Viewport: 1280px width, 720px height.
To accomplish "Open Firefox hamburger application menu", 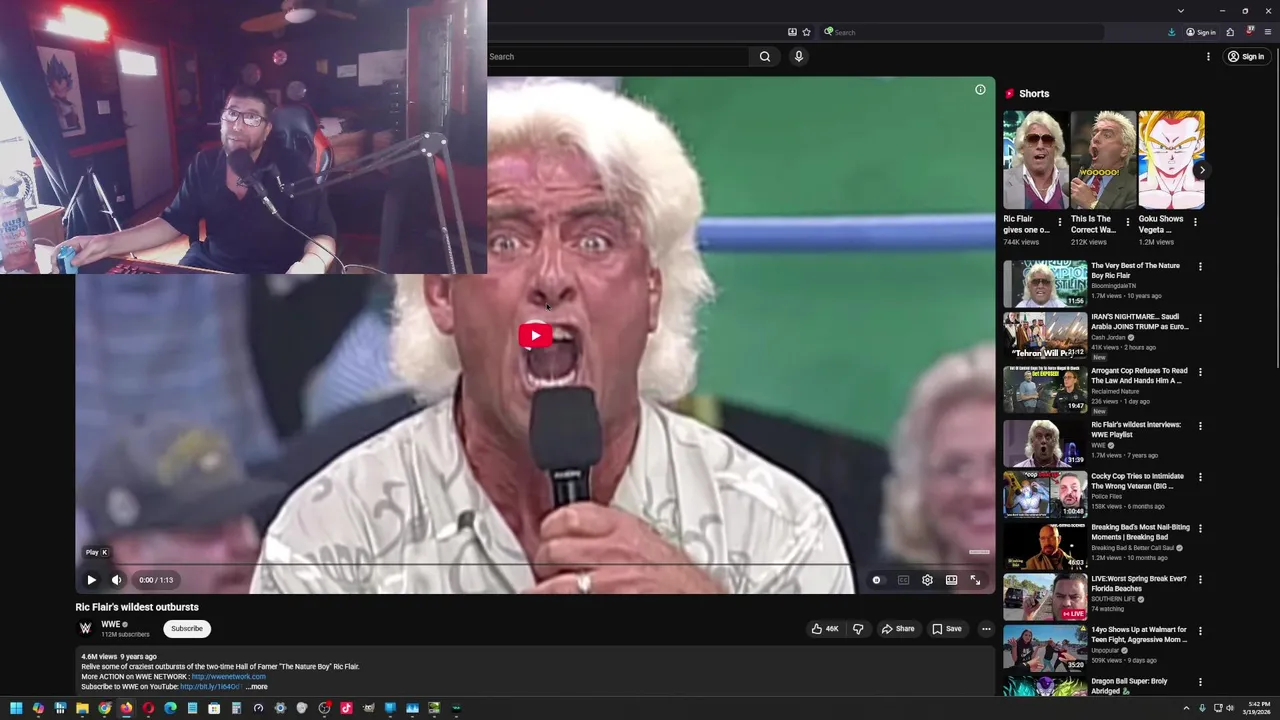I will click(1268, 32).
